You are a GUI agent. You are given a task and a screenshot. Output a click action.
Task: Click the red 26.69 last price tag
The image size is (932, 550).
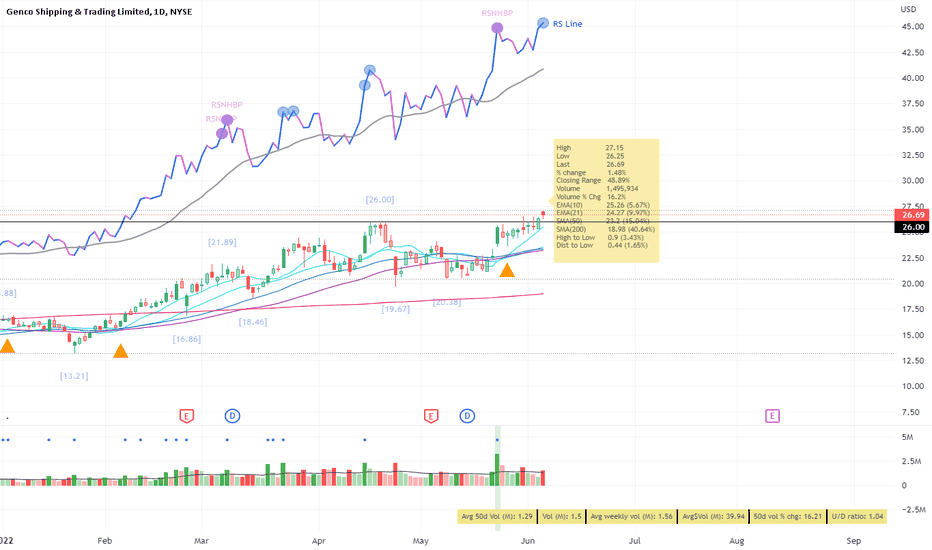pos(913,215)
